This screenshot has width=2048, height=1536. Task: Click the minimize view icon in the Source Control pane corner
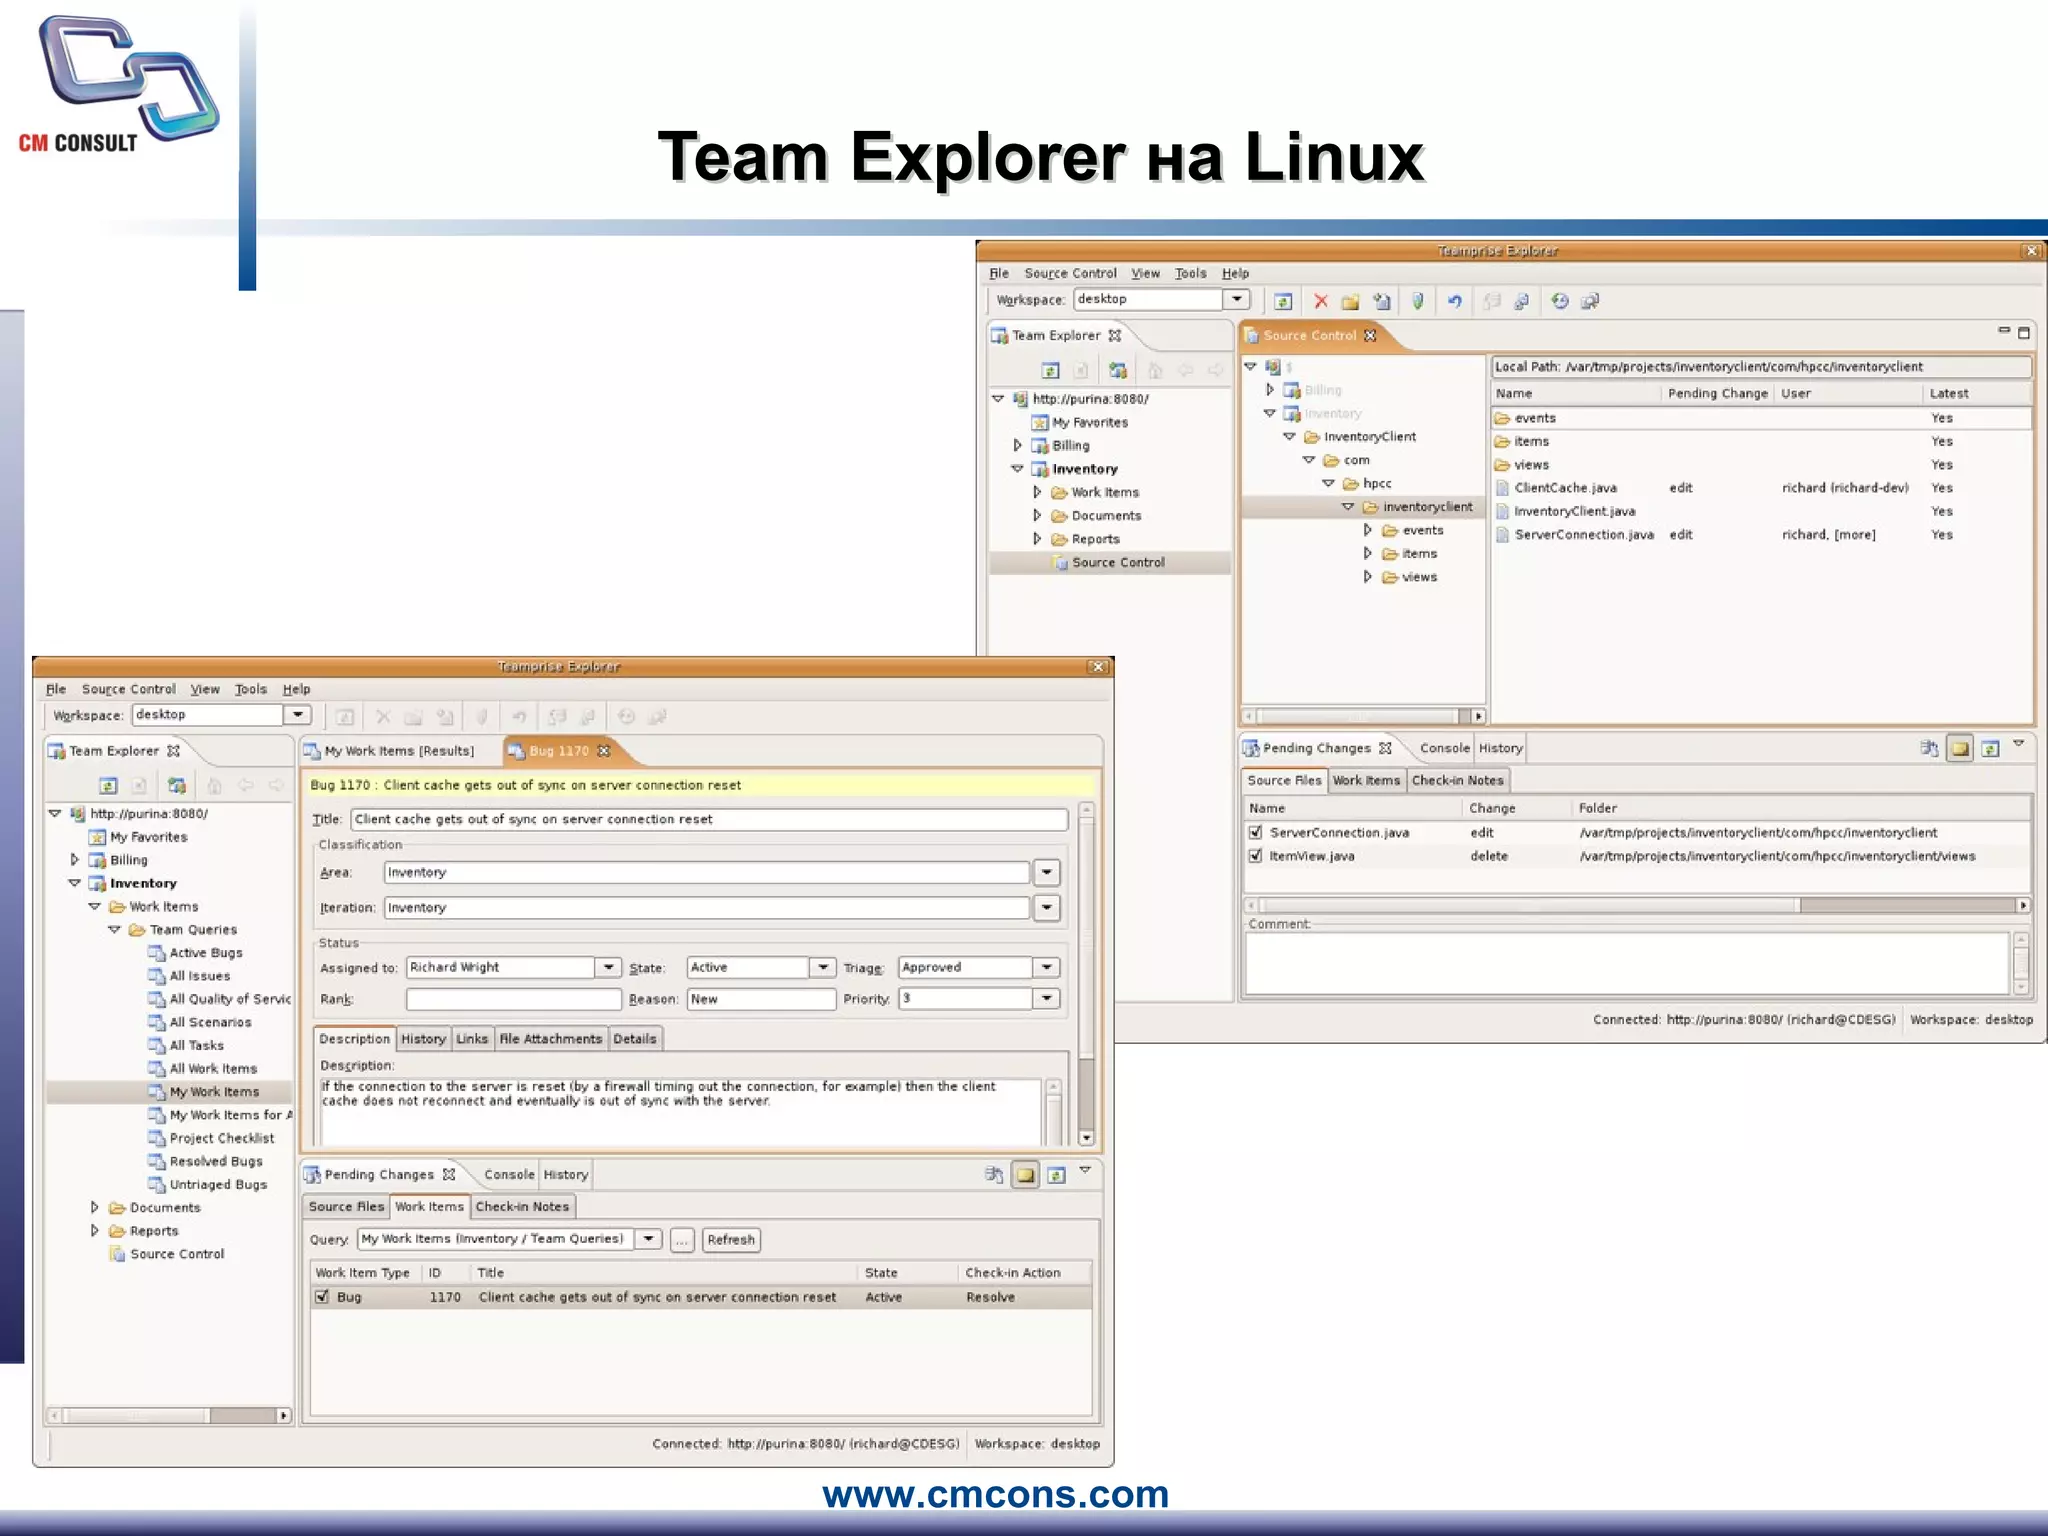2003,330
